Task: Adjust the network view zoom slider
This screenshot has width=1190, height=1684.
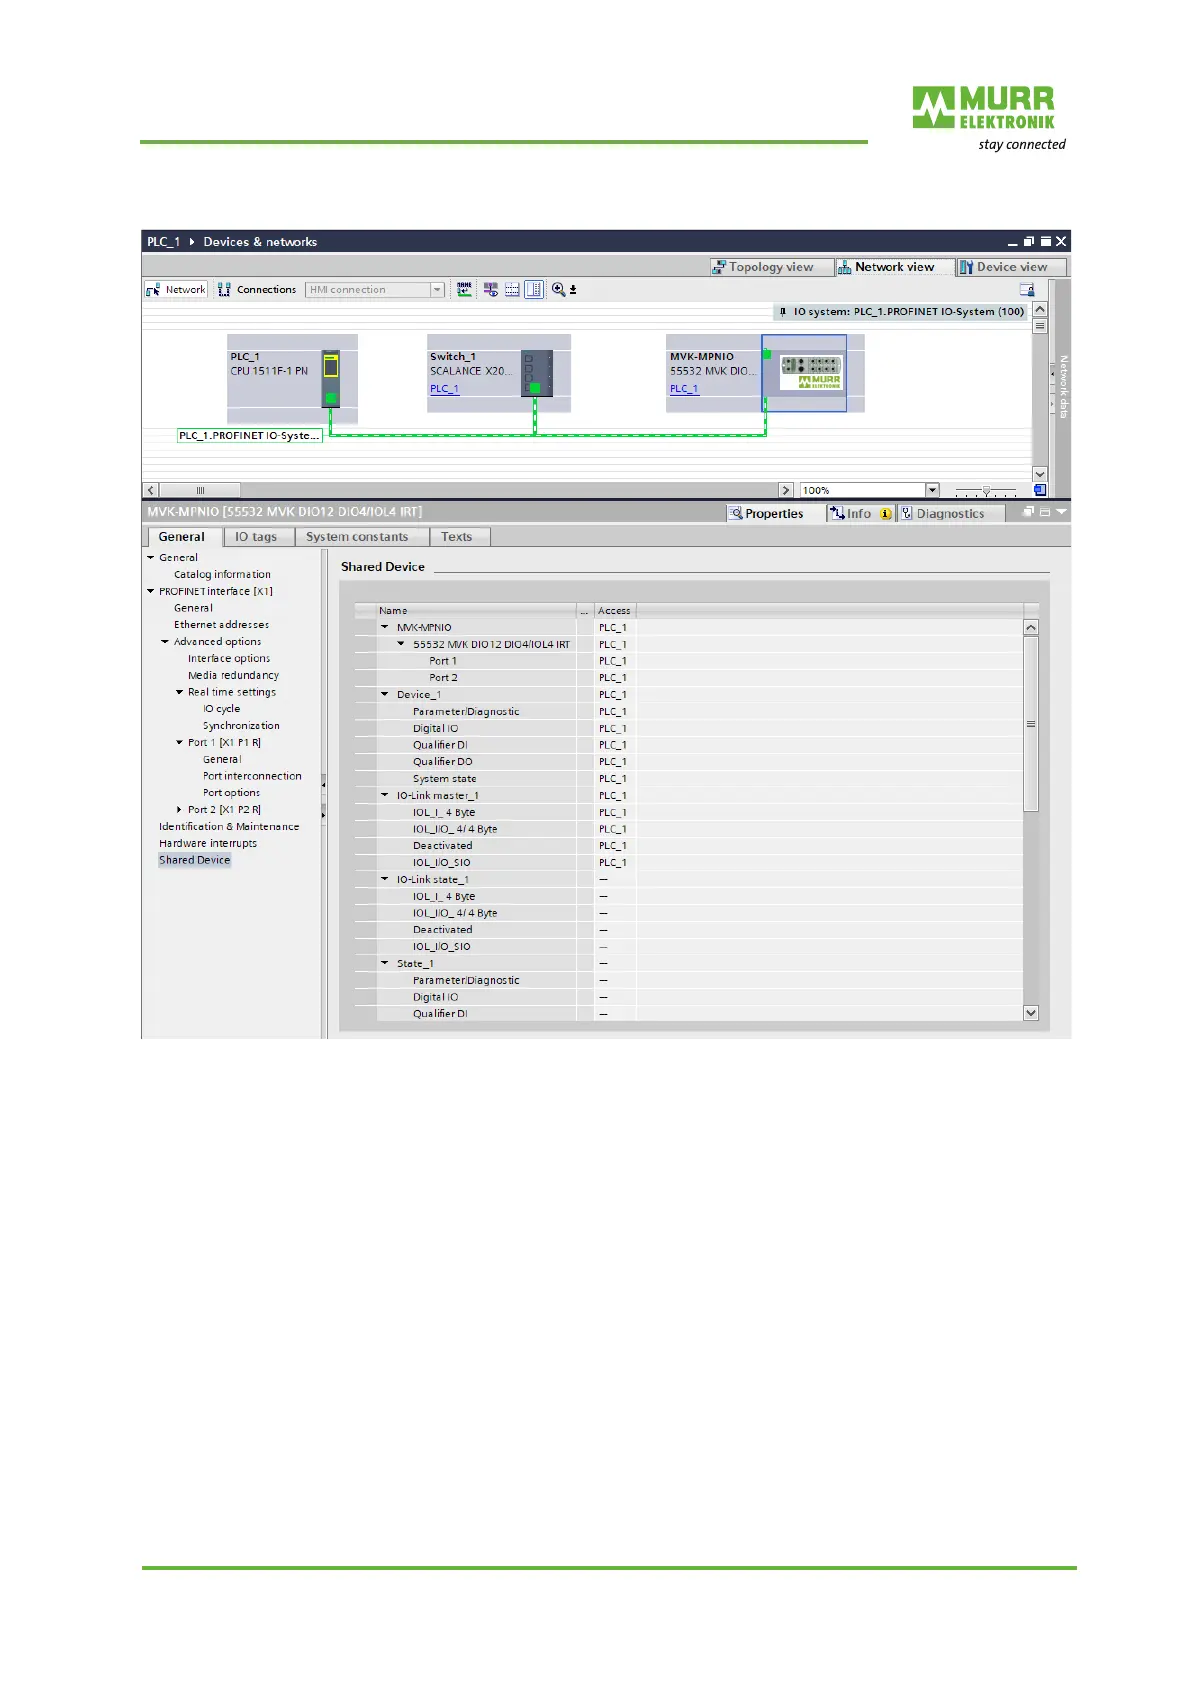Action: (986, 490)
